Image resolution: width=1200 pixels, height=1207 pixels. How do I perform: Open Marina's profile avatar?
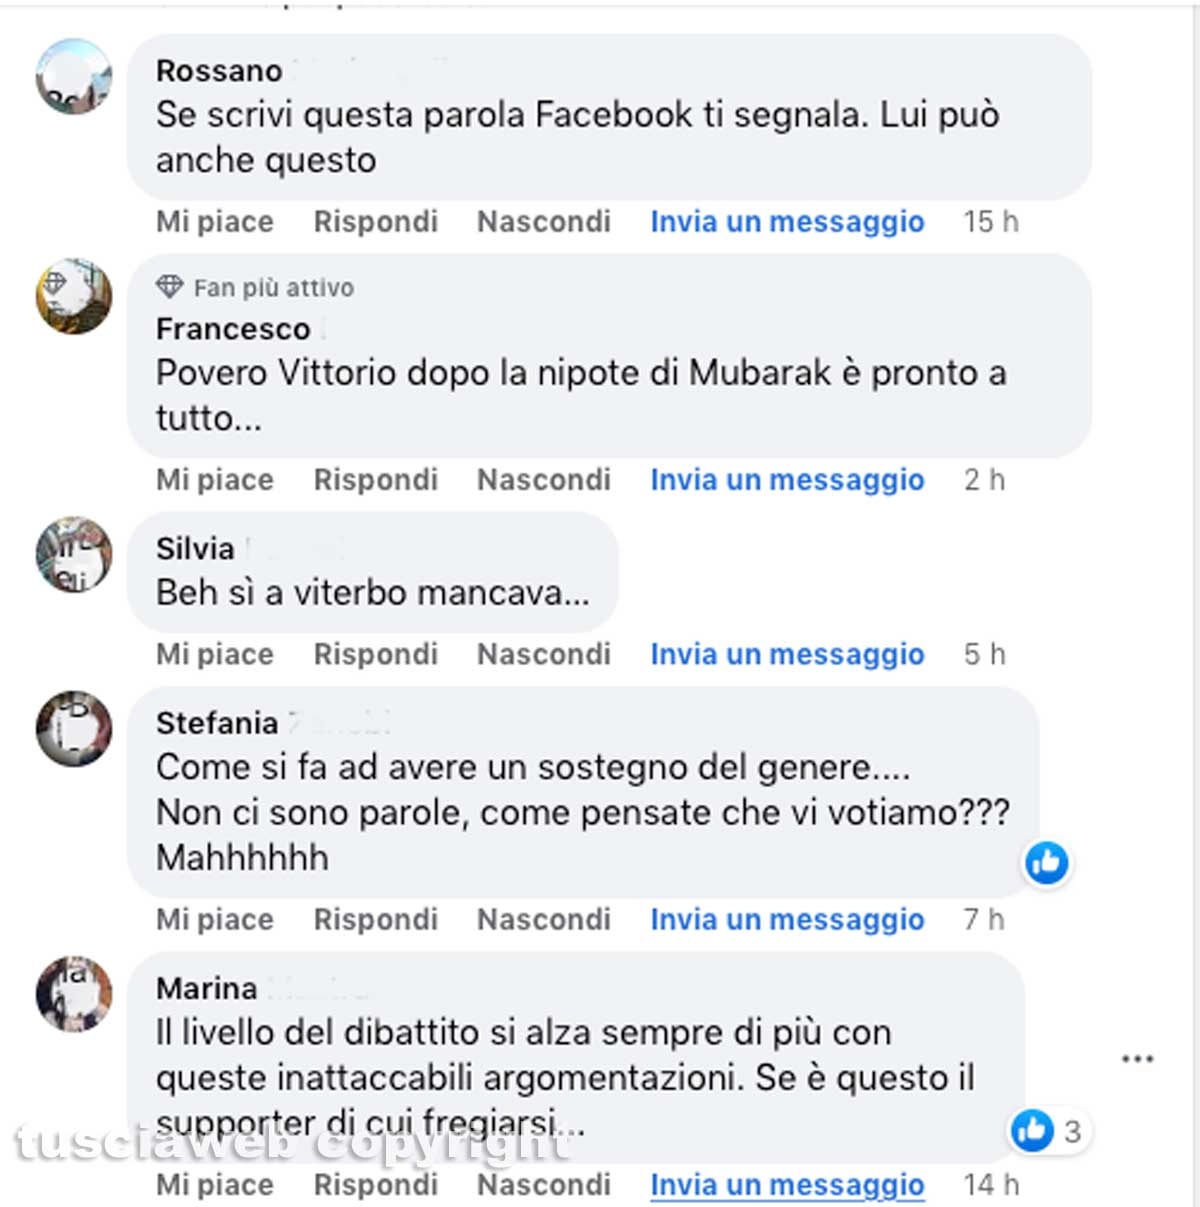pyautogui.click(x=74, y=994)
